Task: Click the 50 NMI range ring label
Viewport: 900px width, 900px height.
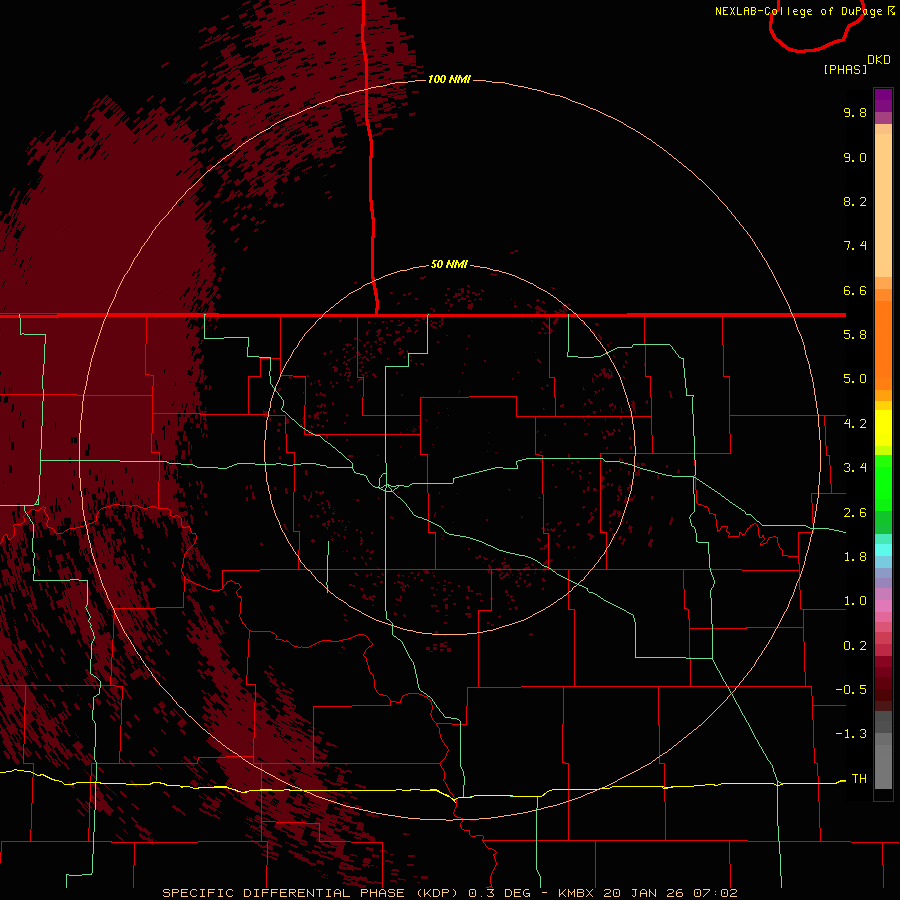Action: coord(449,264)
